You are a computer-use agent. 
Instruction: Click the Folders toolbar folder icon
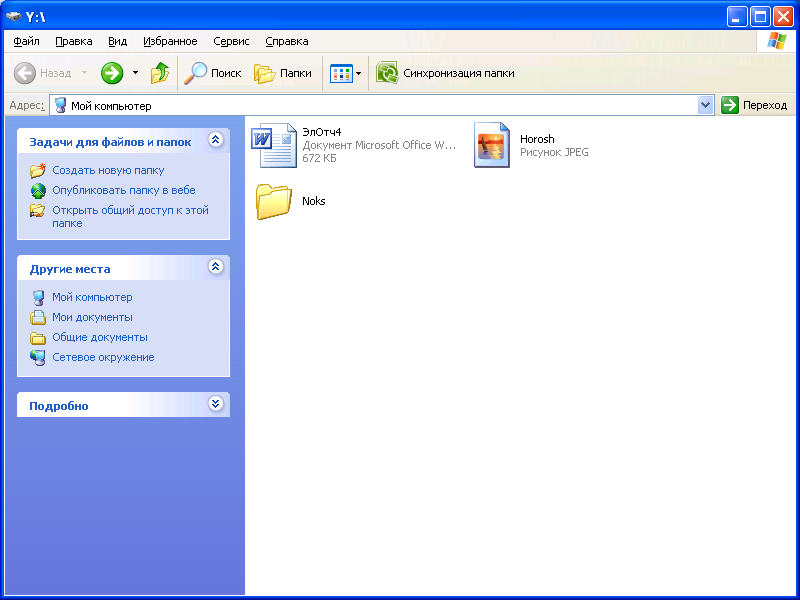coord(265,74)
